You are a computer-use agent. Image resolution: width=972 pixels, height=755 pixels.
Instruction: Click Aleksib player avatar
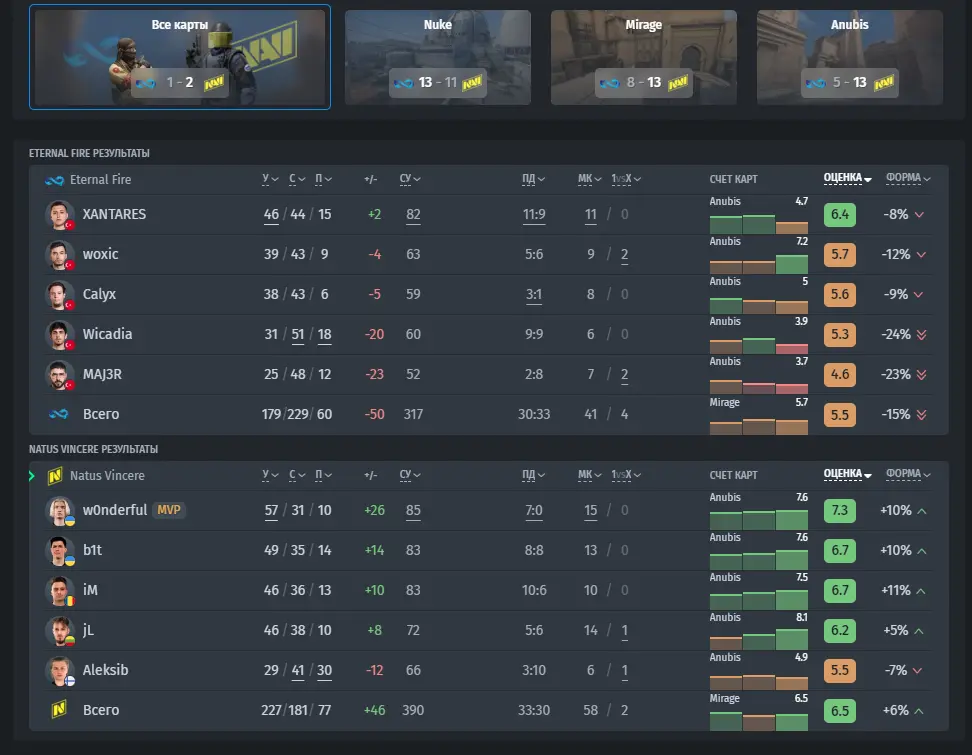(60, 671)
